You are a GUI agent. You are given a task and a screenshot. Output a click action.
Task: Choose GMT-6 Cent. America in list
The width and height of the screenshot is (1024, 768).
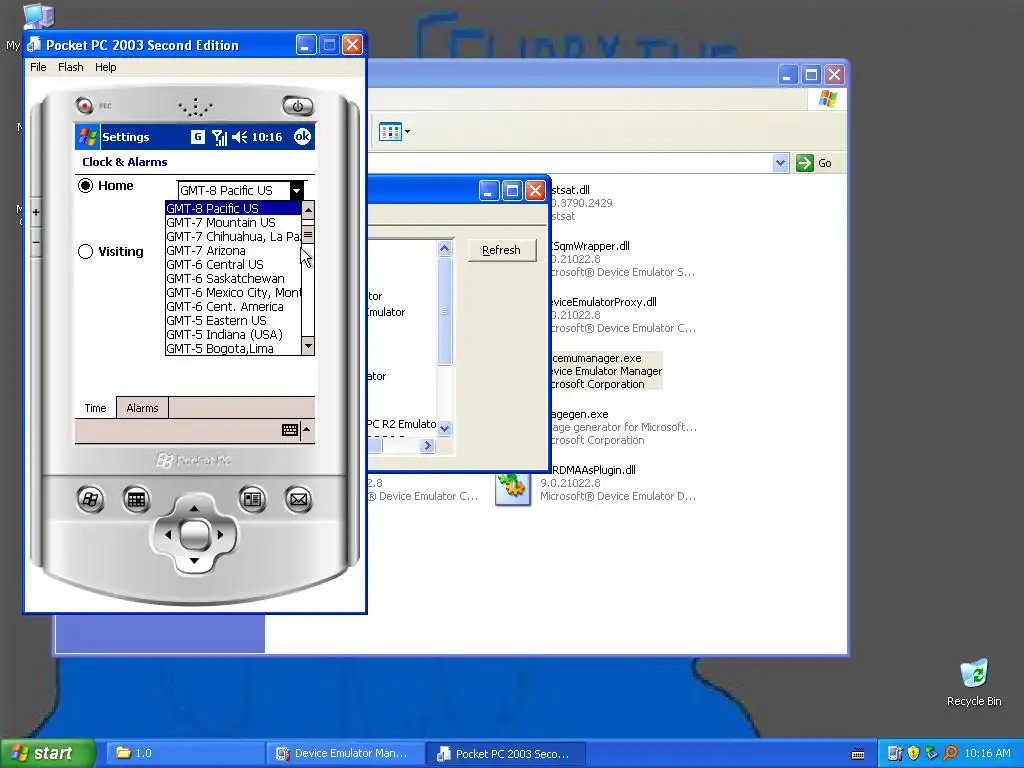pyautogui.click(x=232, y=307)
